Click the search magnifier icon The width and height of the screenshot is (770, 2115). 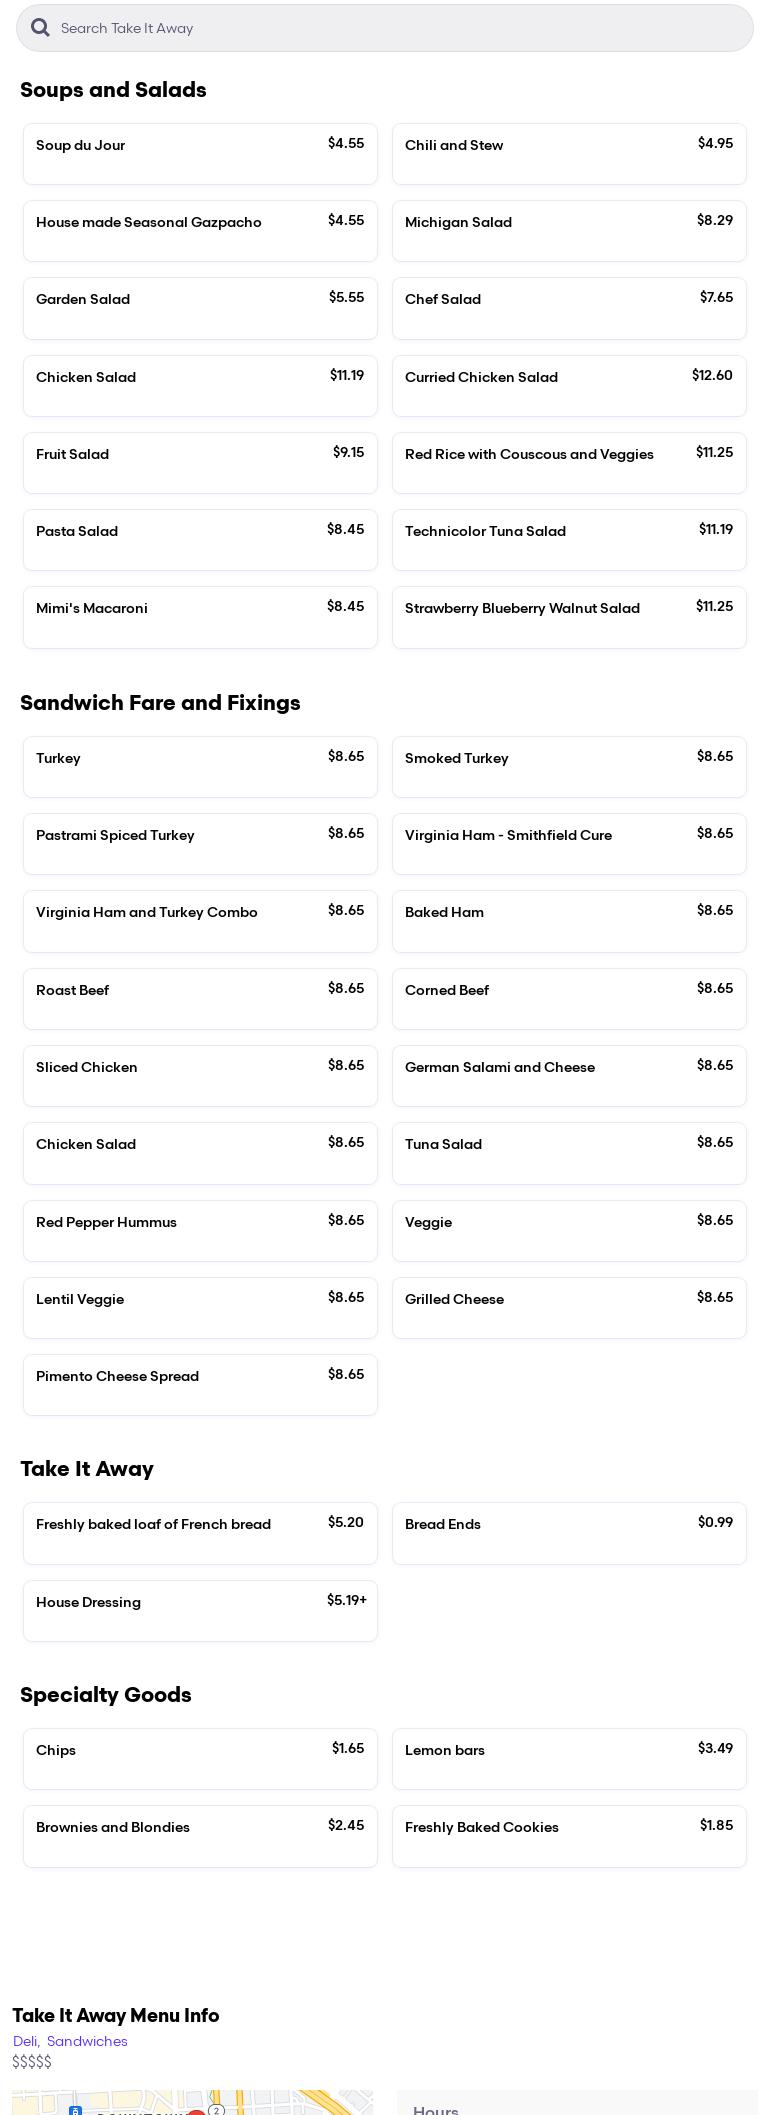[x=40, y=28]
